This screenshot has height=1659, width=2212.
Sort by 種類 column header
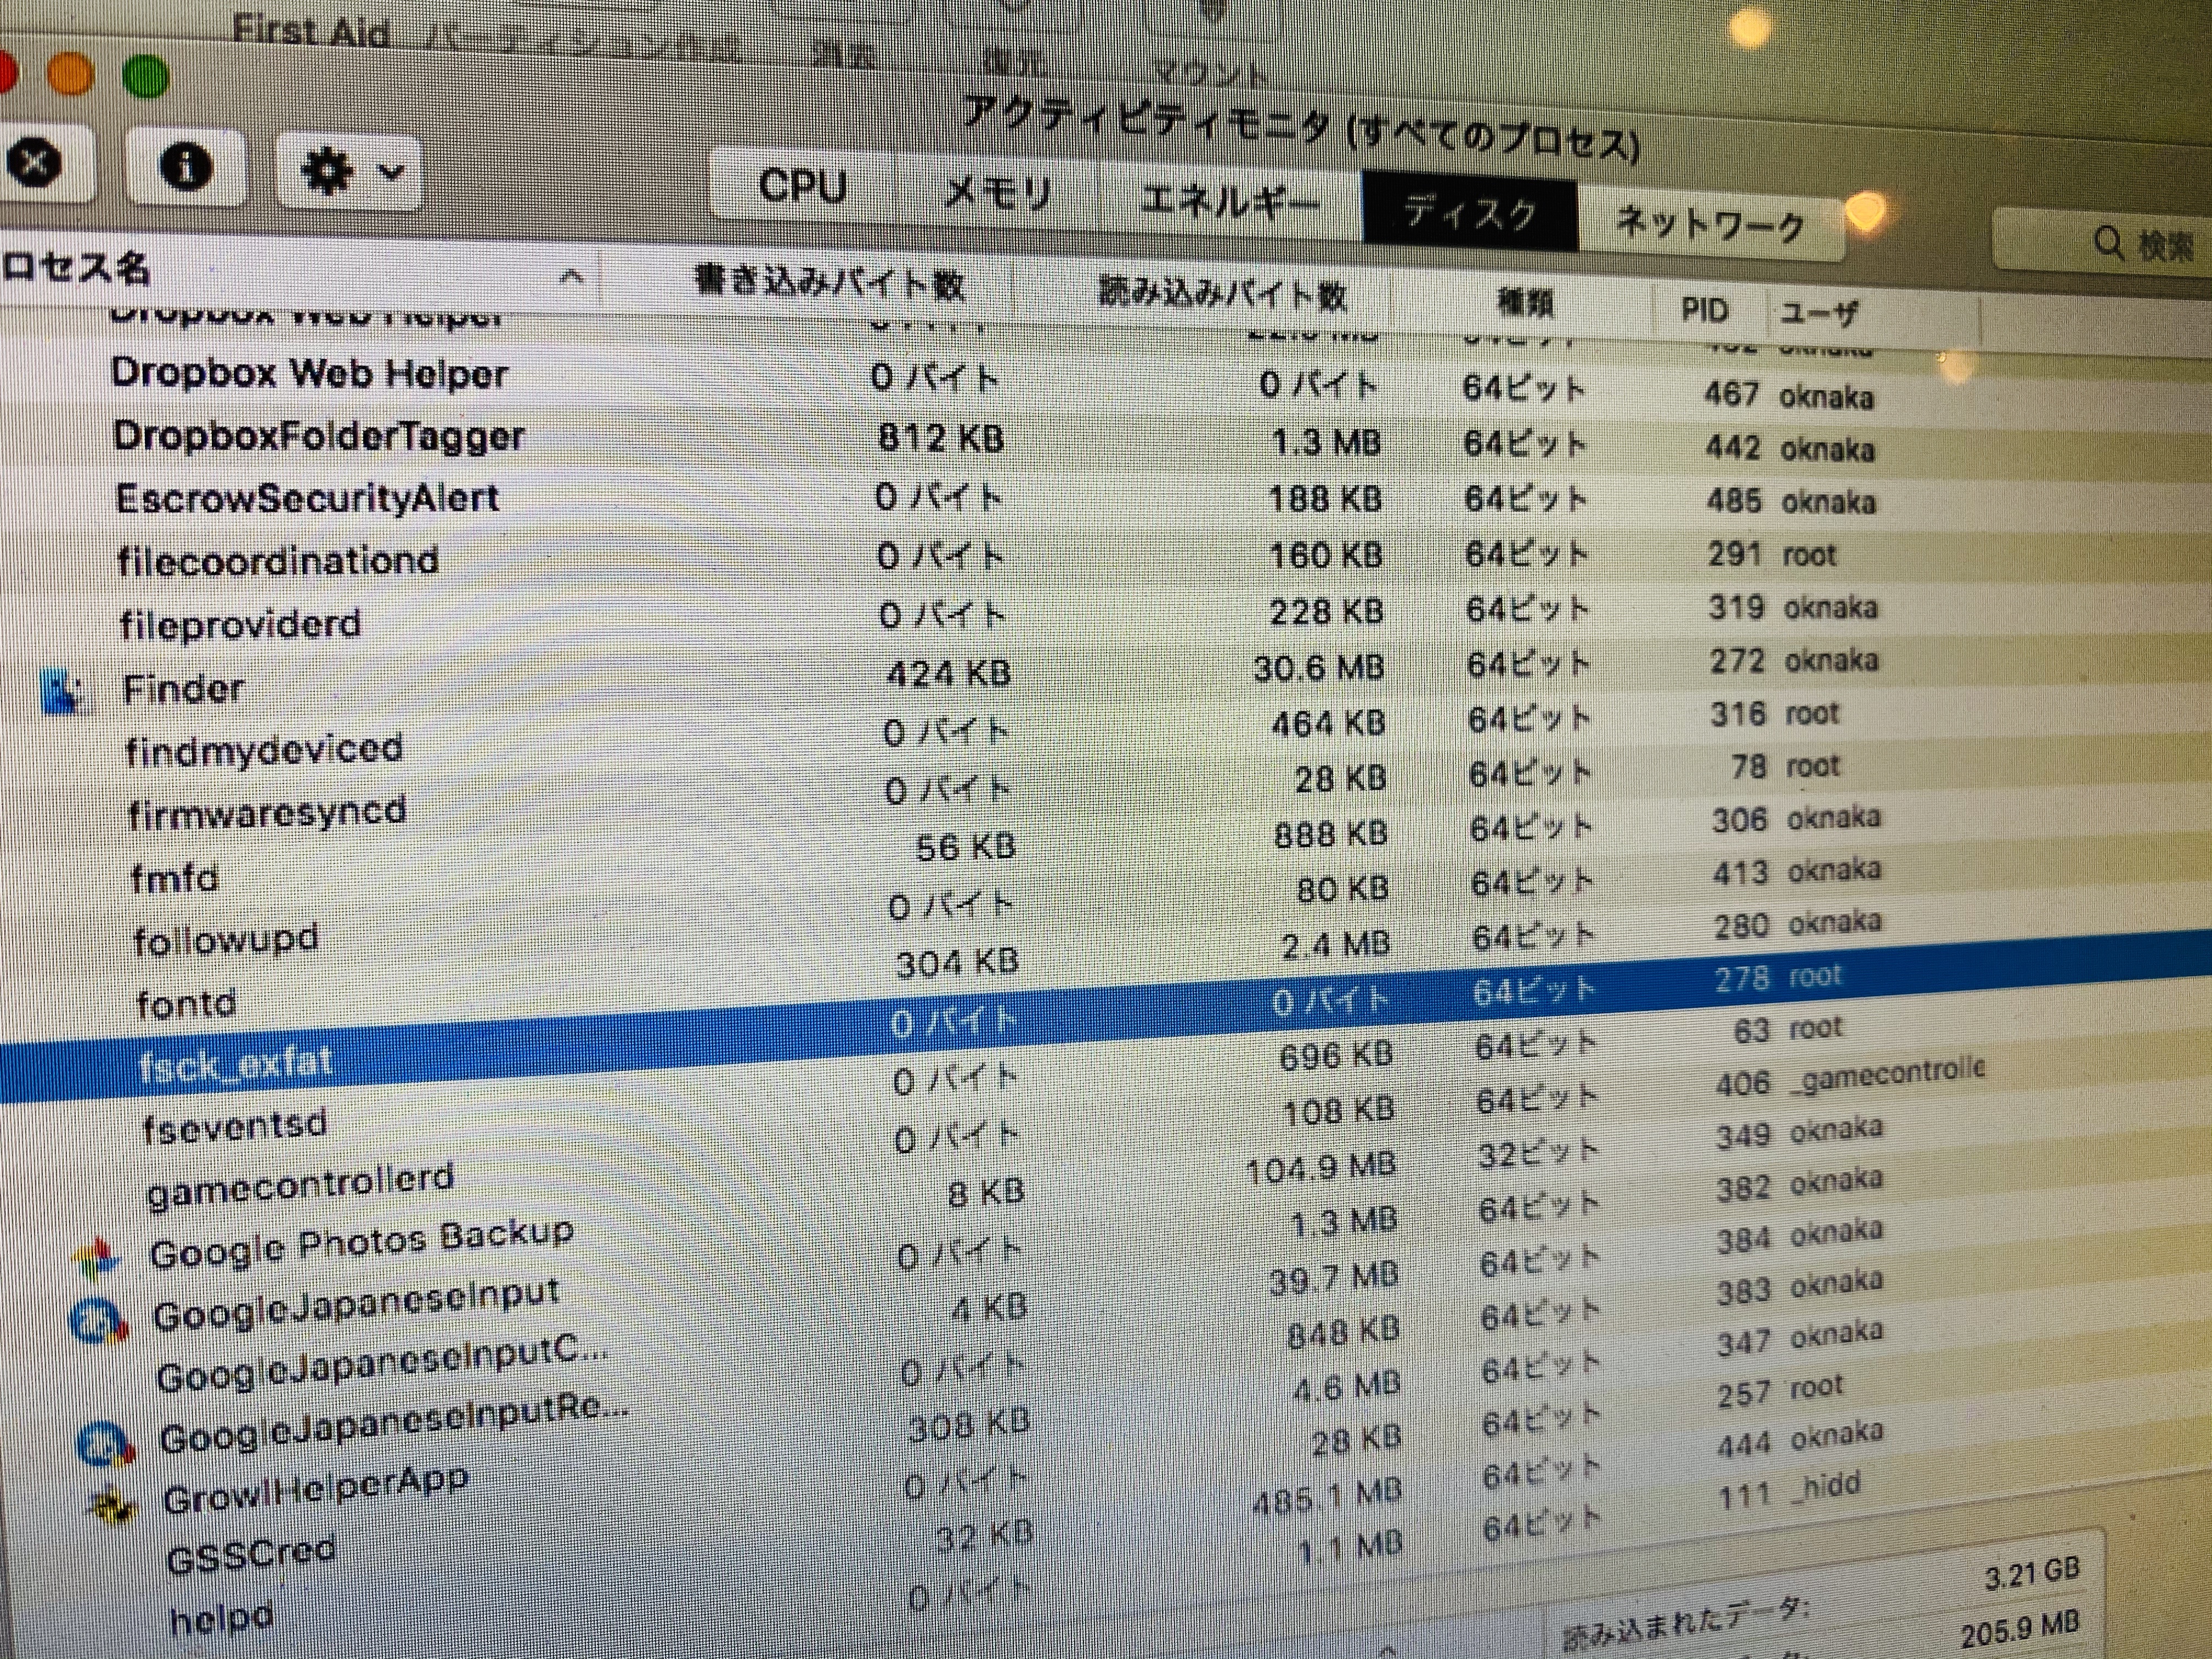pyautogui.click(x=1525, y=302)
